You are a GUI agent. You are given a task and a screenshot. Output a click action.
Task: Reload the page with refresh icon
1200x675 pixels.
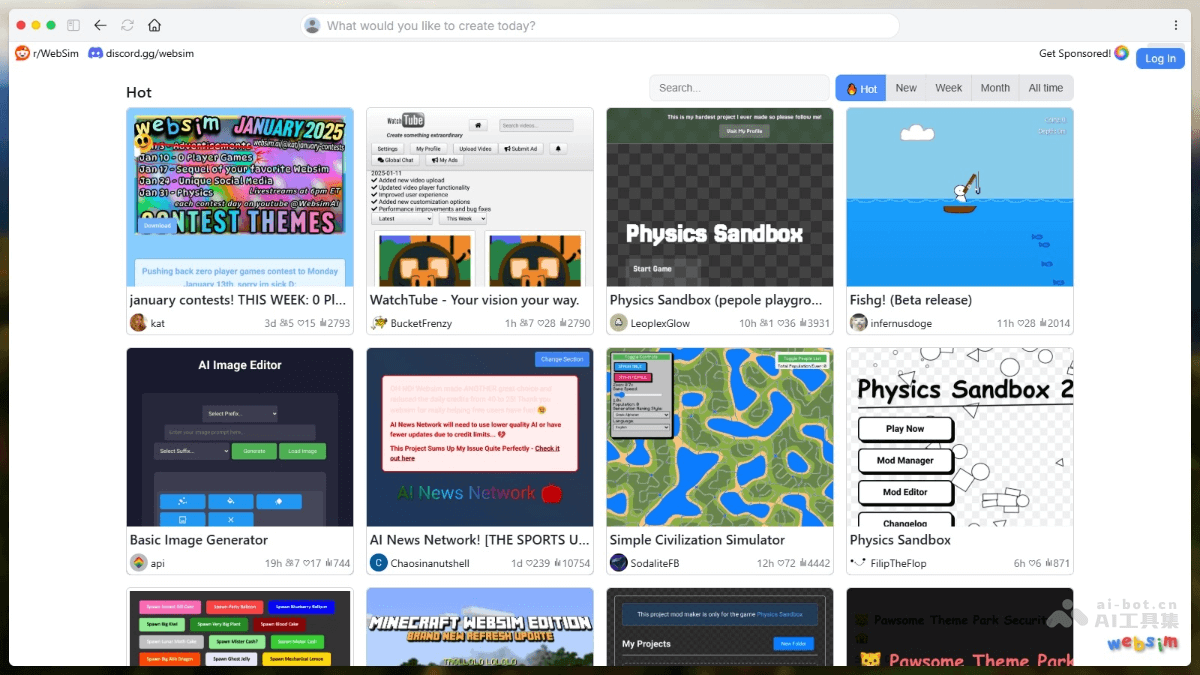(127, 25)
